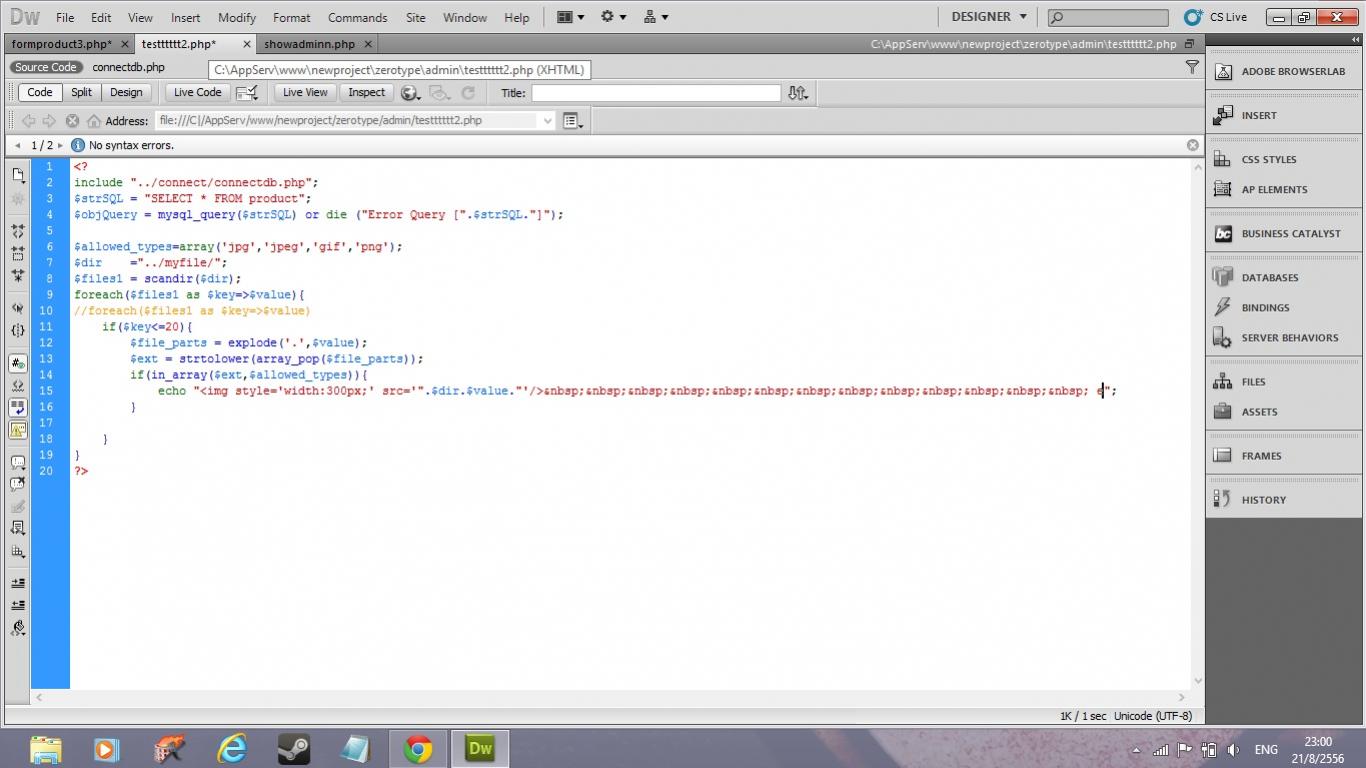
Task: Open related file connectdb.php
Action: 128,67
